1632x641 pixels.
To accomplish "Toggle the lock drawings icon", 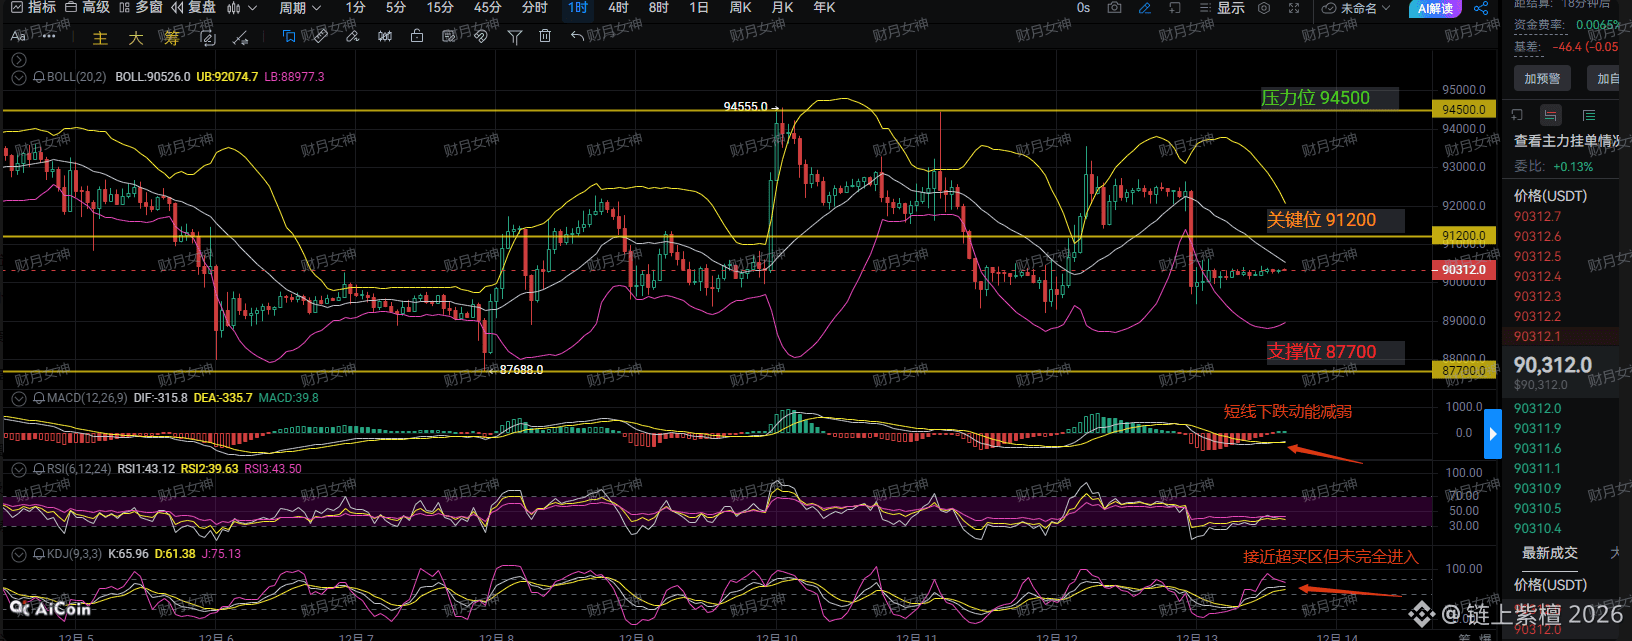I will (417, 37).
